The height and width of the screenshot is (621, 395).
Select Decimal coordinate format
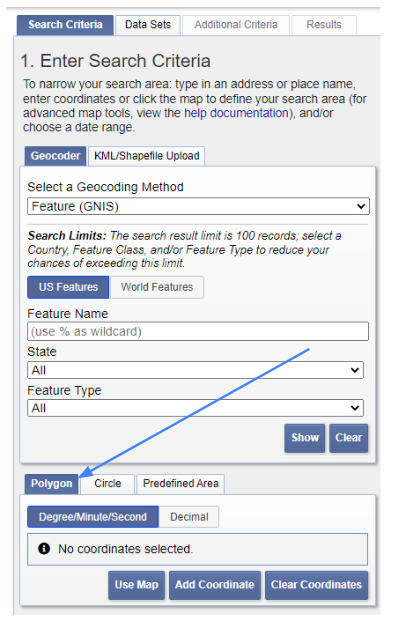(x=189, y=517)
